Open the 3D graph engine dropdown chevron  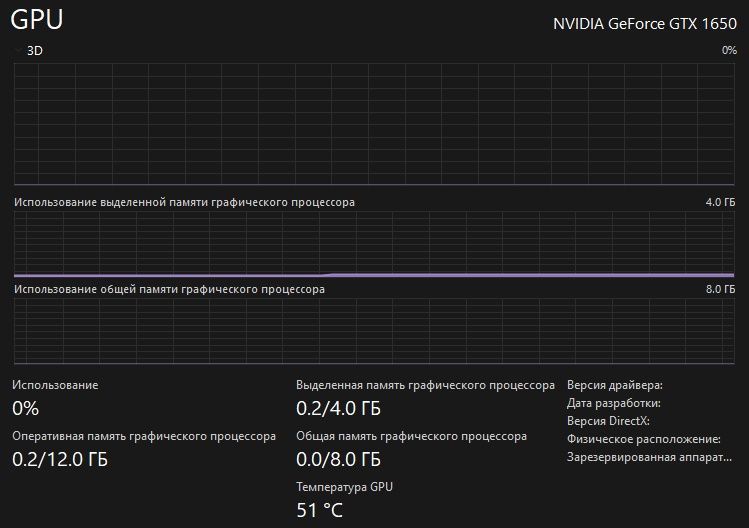click(17, 50)
